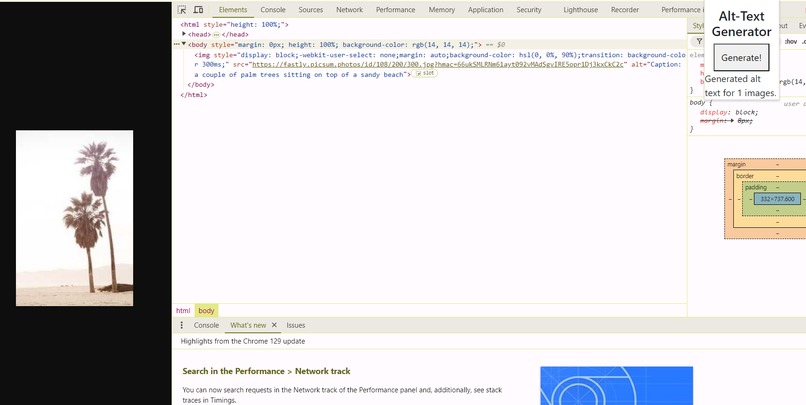Select the What's new drawer tab
The width and height of the screenshot is (806, 405).
(x=248, y=325)
